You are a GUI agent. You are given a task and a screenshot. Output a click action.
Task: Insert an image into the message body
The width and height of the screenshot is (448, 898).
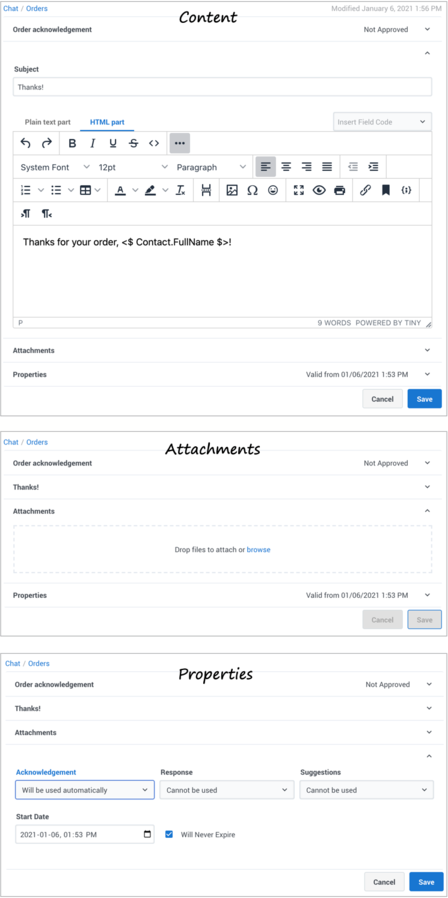click(x=231, y=191)
